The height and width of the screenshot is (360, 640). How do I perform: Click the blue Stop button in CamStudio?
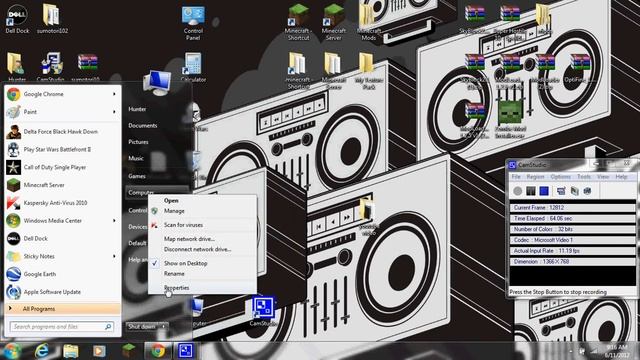coord(544,191)
